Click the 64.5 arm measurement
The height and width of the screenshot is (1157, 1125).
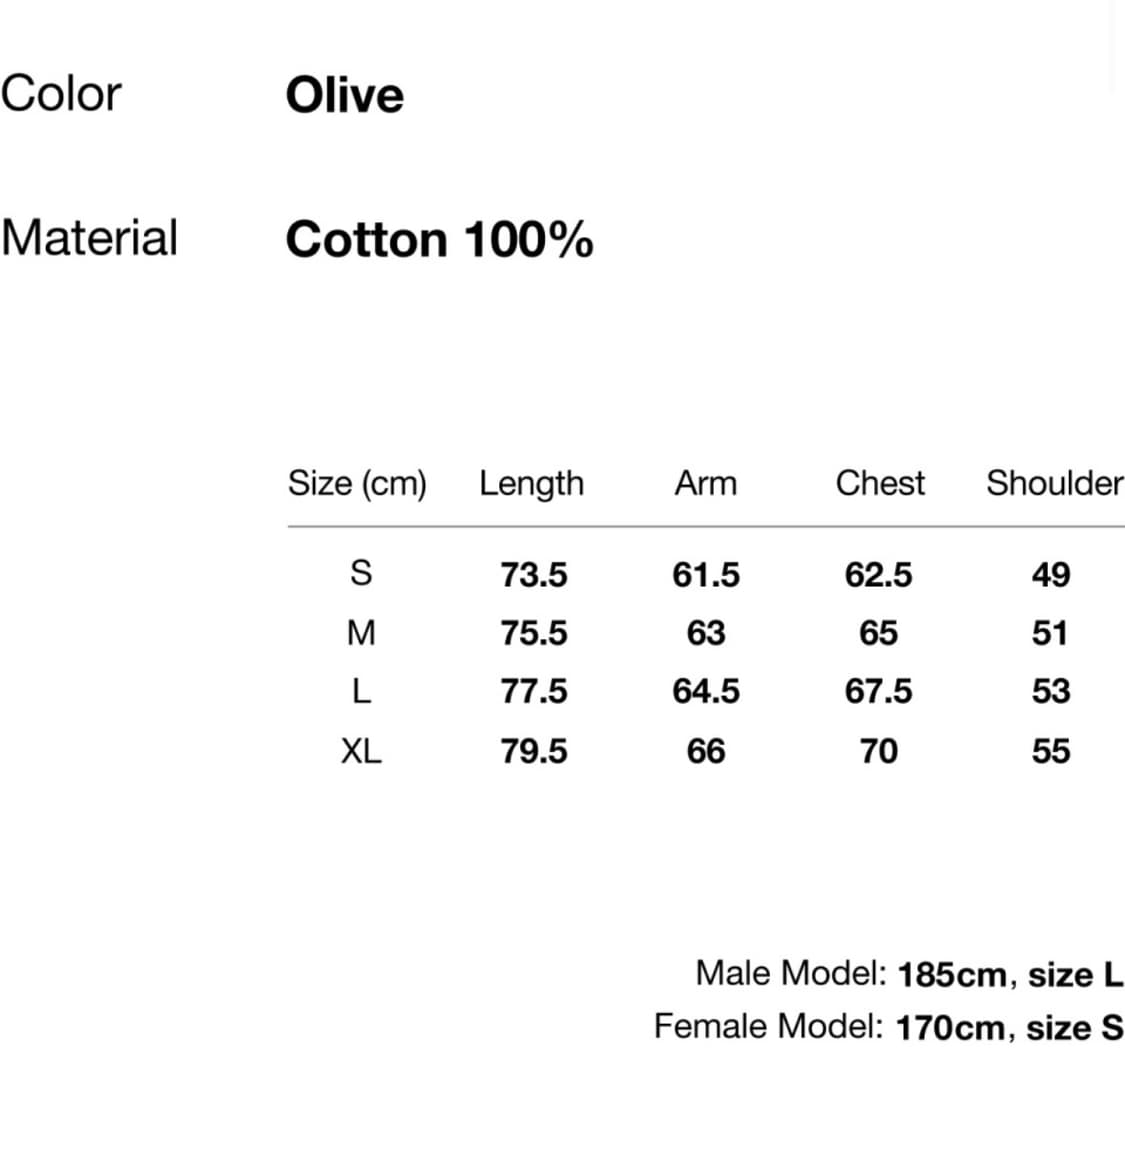coord(706,691)
